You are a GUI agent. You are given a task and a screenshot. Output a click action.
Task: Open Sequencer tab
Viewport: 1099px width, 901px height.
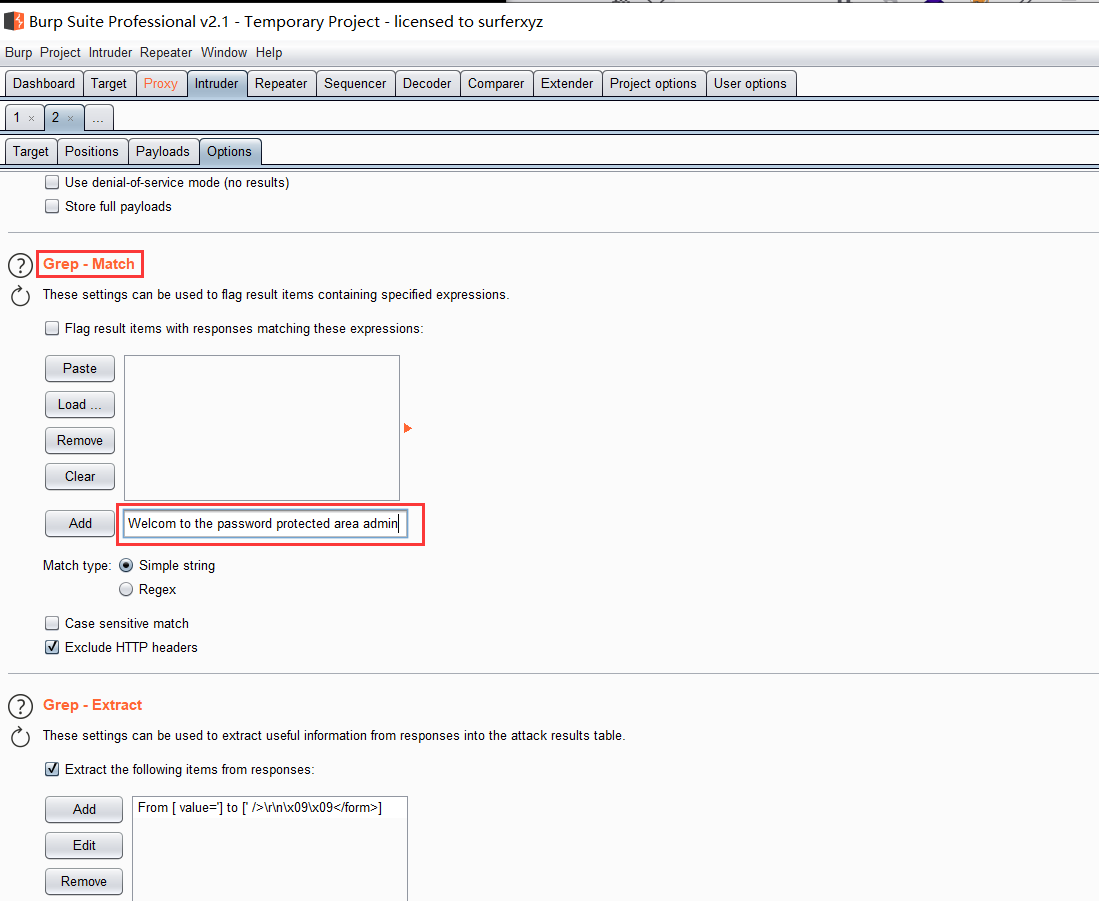[x=355, y=83]
